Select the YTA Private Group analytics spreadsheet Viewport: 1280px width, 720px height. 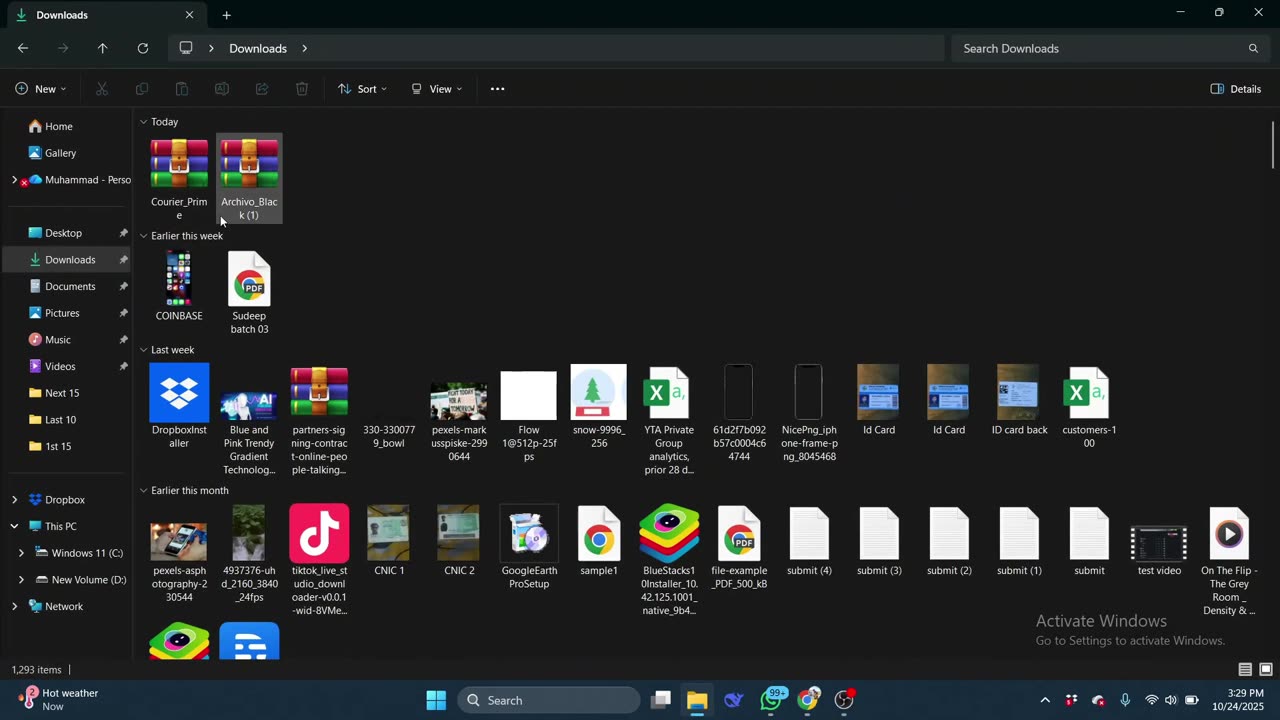(x=669, y=420)
